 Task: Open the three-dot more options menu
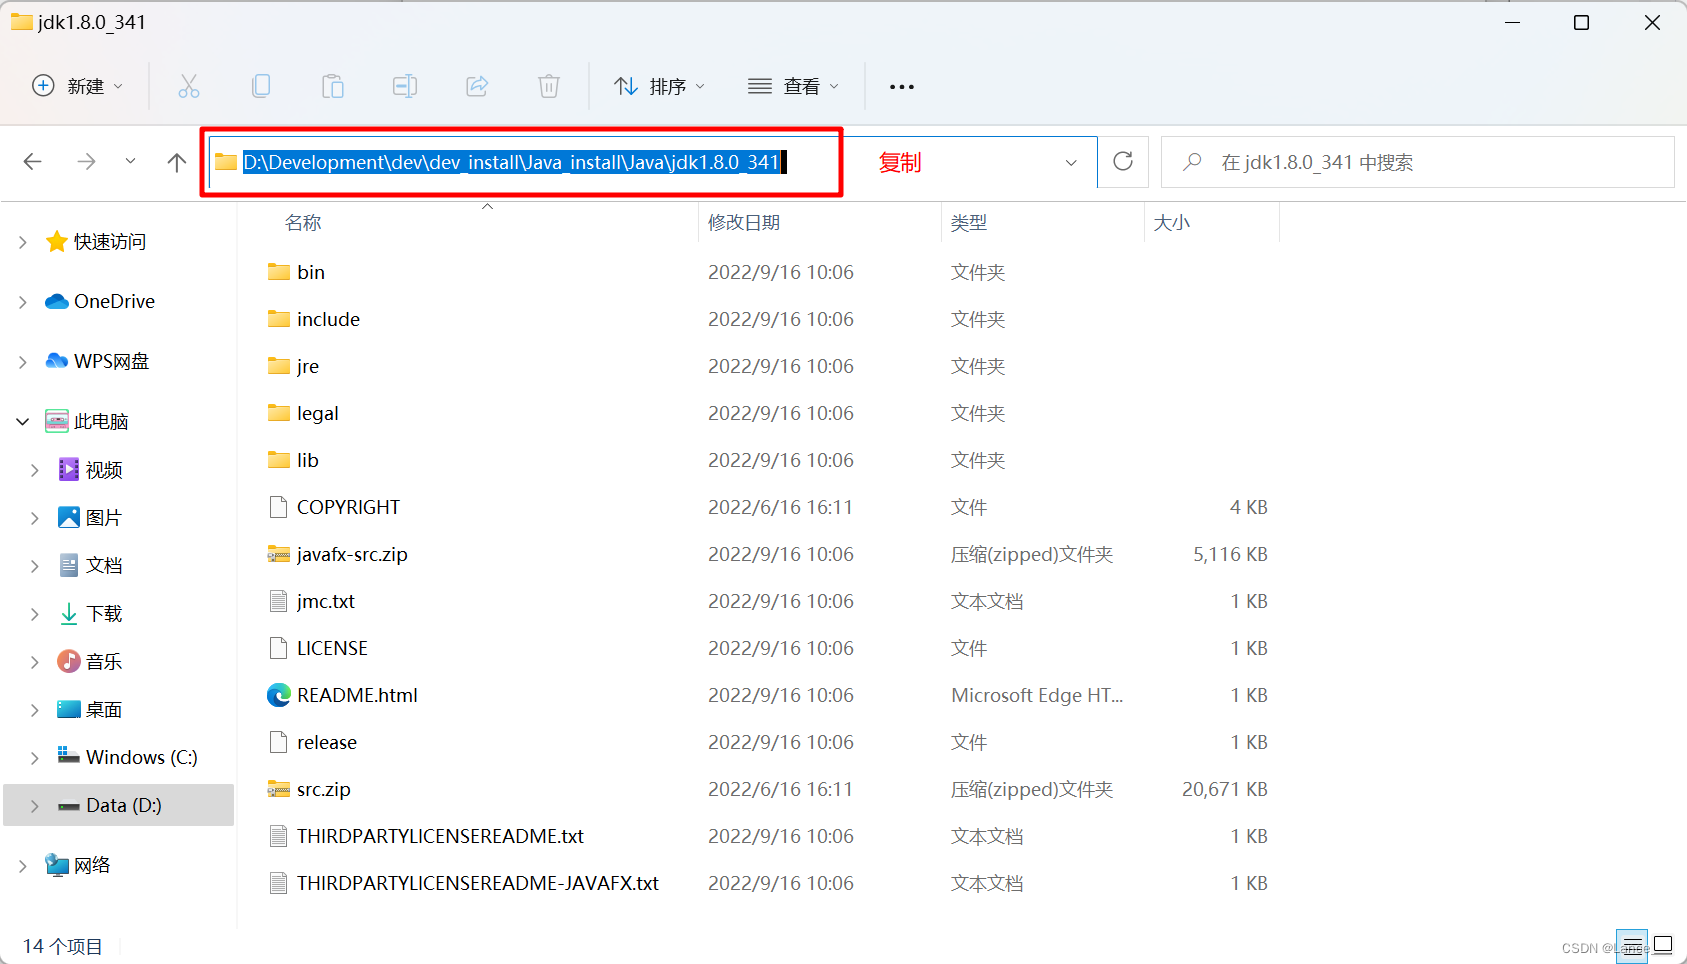point(902,87)
